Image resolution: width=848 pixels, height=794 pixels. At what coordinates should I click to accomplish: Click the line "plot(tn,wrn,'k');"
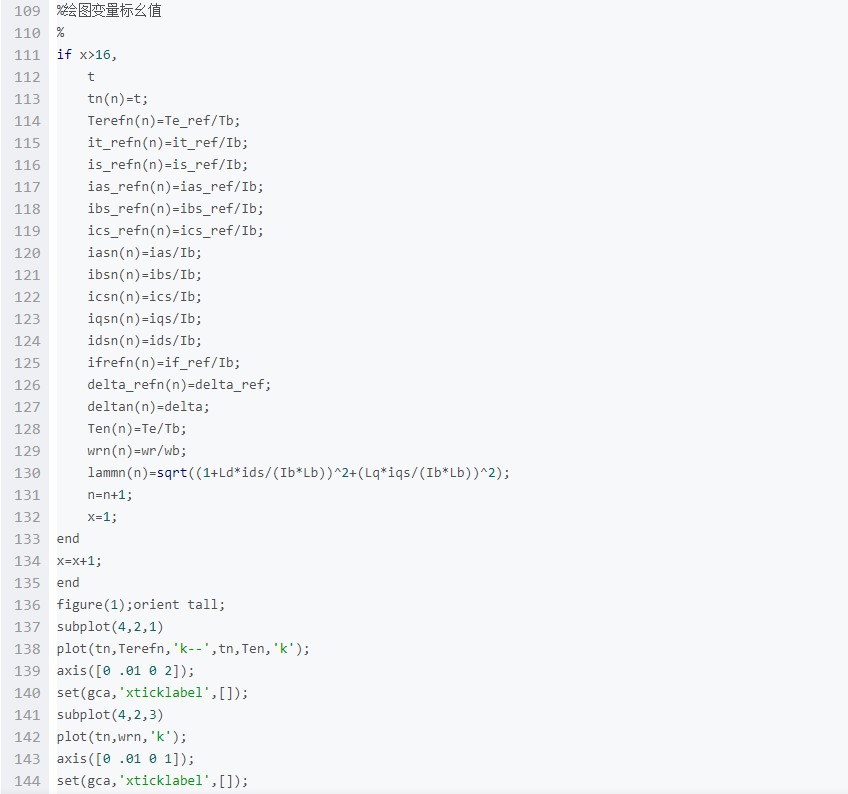click(x=121, y=737)
